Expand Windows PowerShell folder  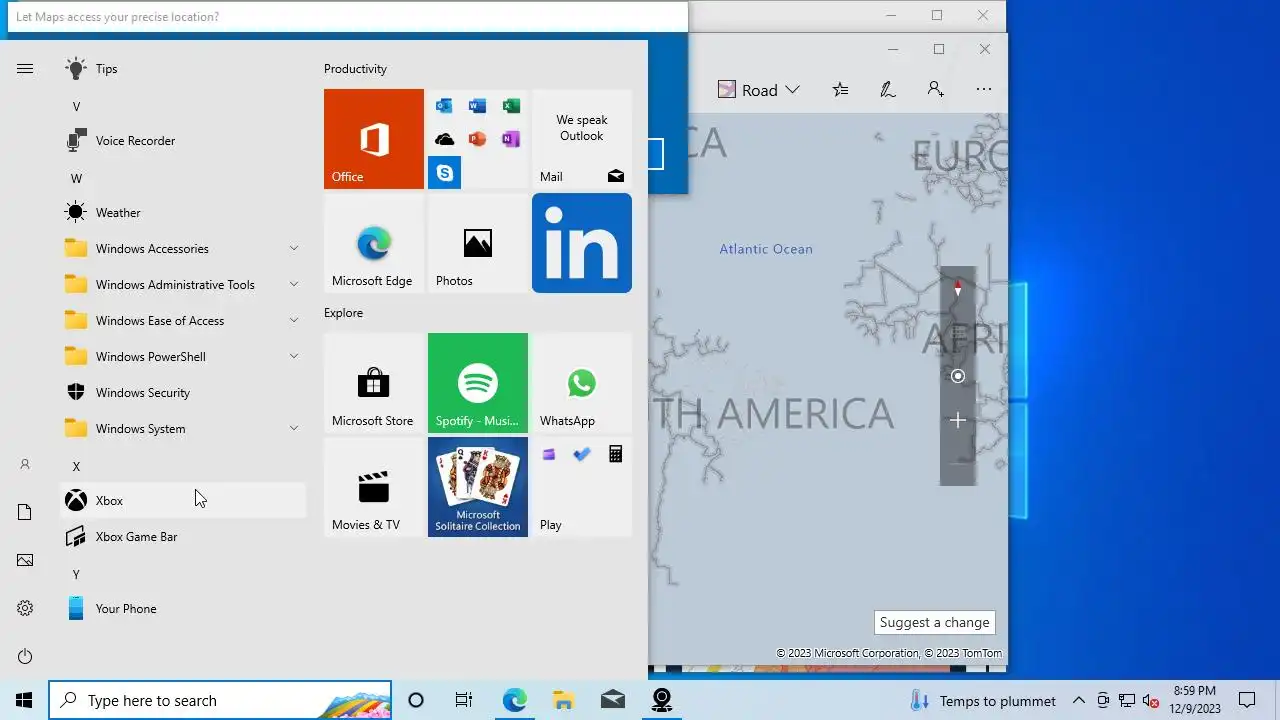click(183, 357)
